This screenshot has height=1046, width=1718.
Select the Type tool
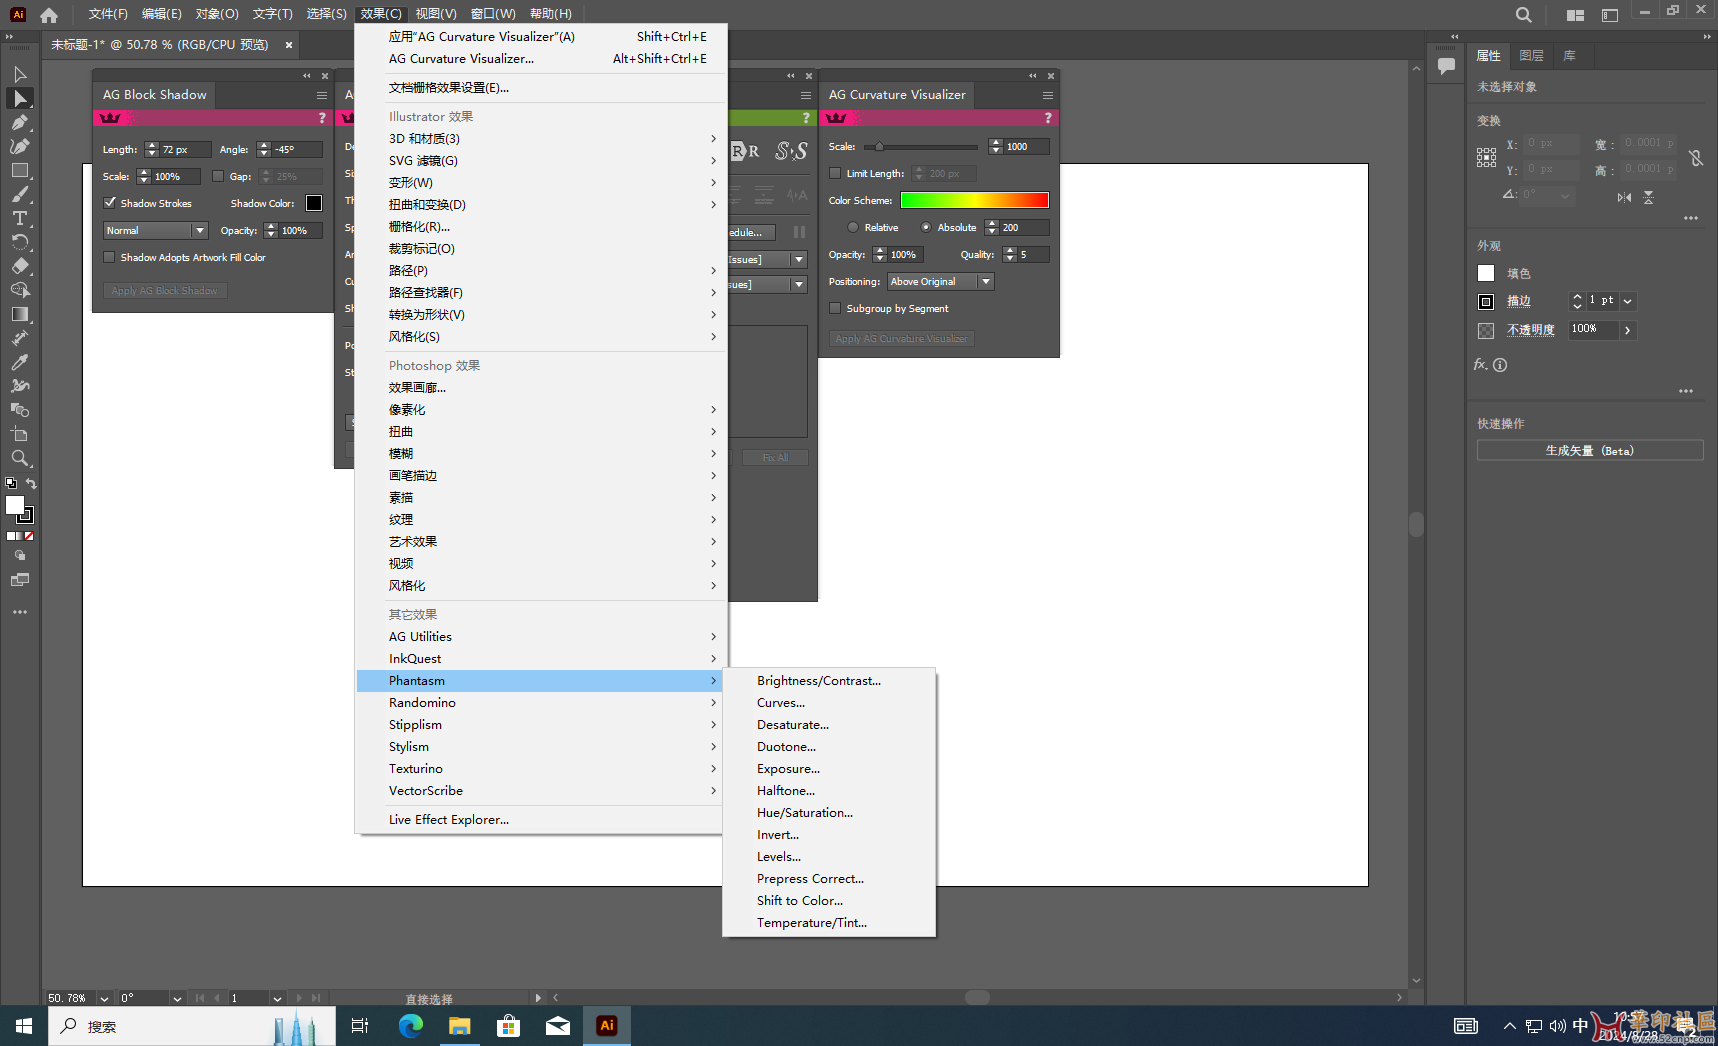20,218
